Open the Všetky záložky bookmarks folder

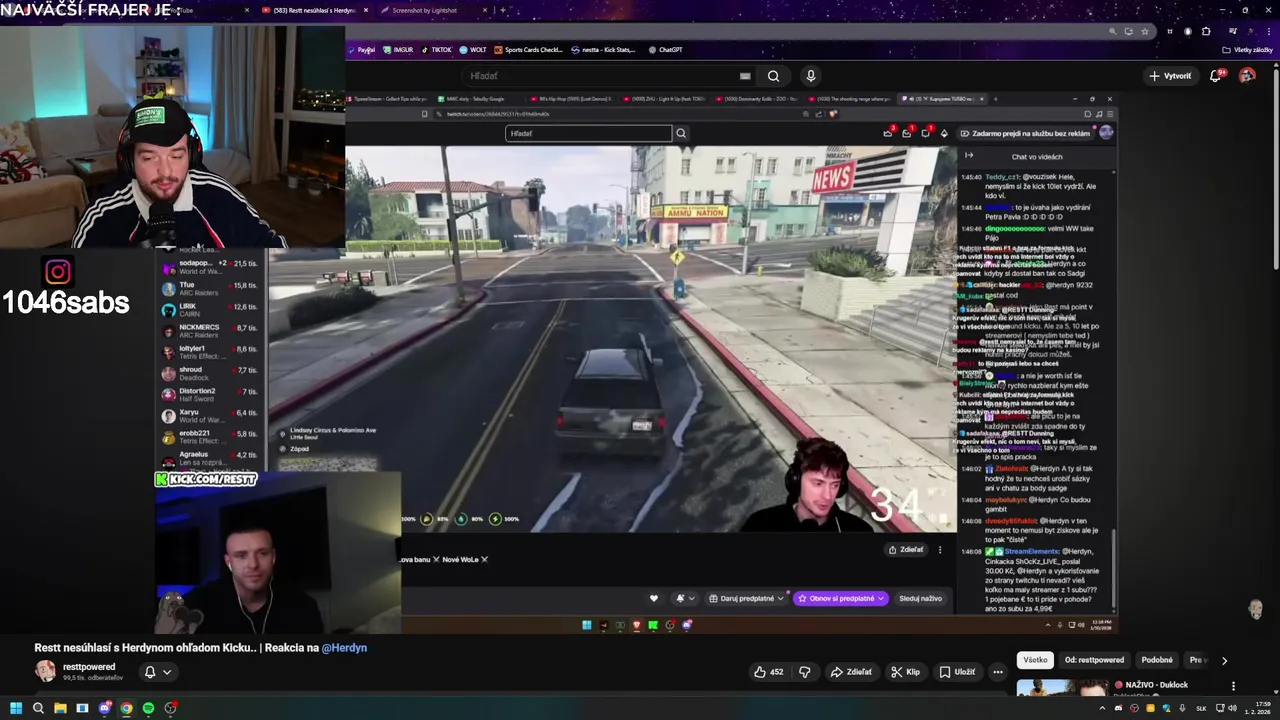point(1248,49)
